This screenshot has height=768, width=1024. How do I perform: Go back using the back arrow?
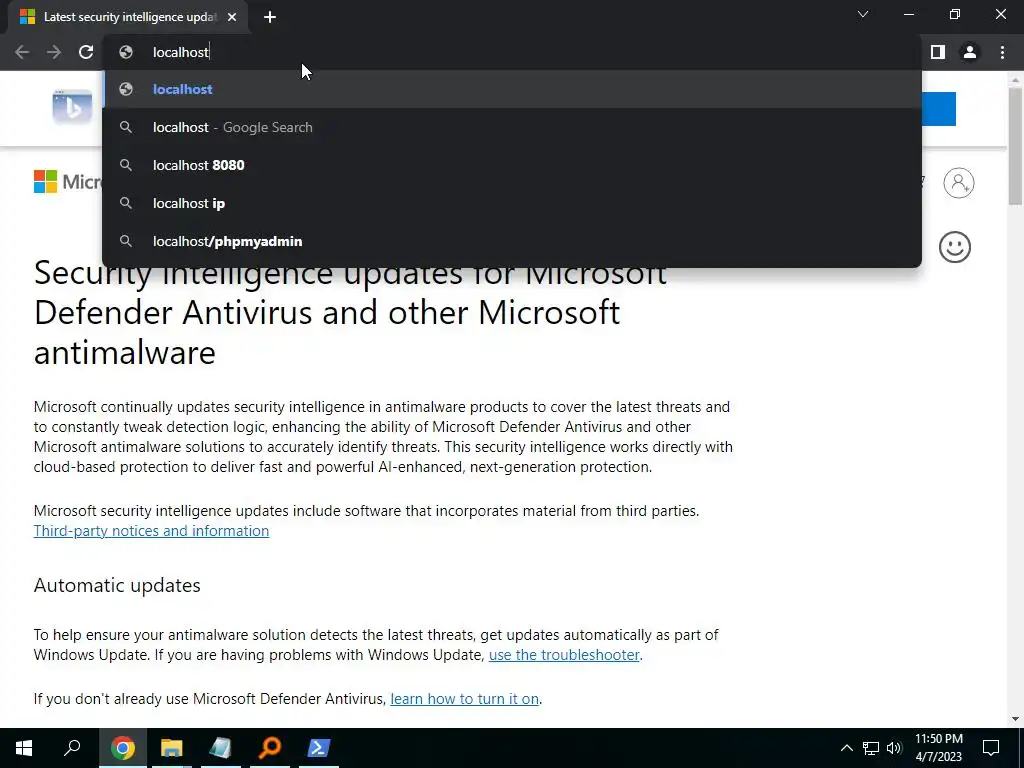click(x=22, y=52)
